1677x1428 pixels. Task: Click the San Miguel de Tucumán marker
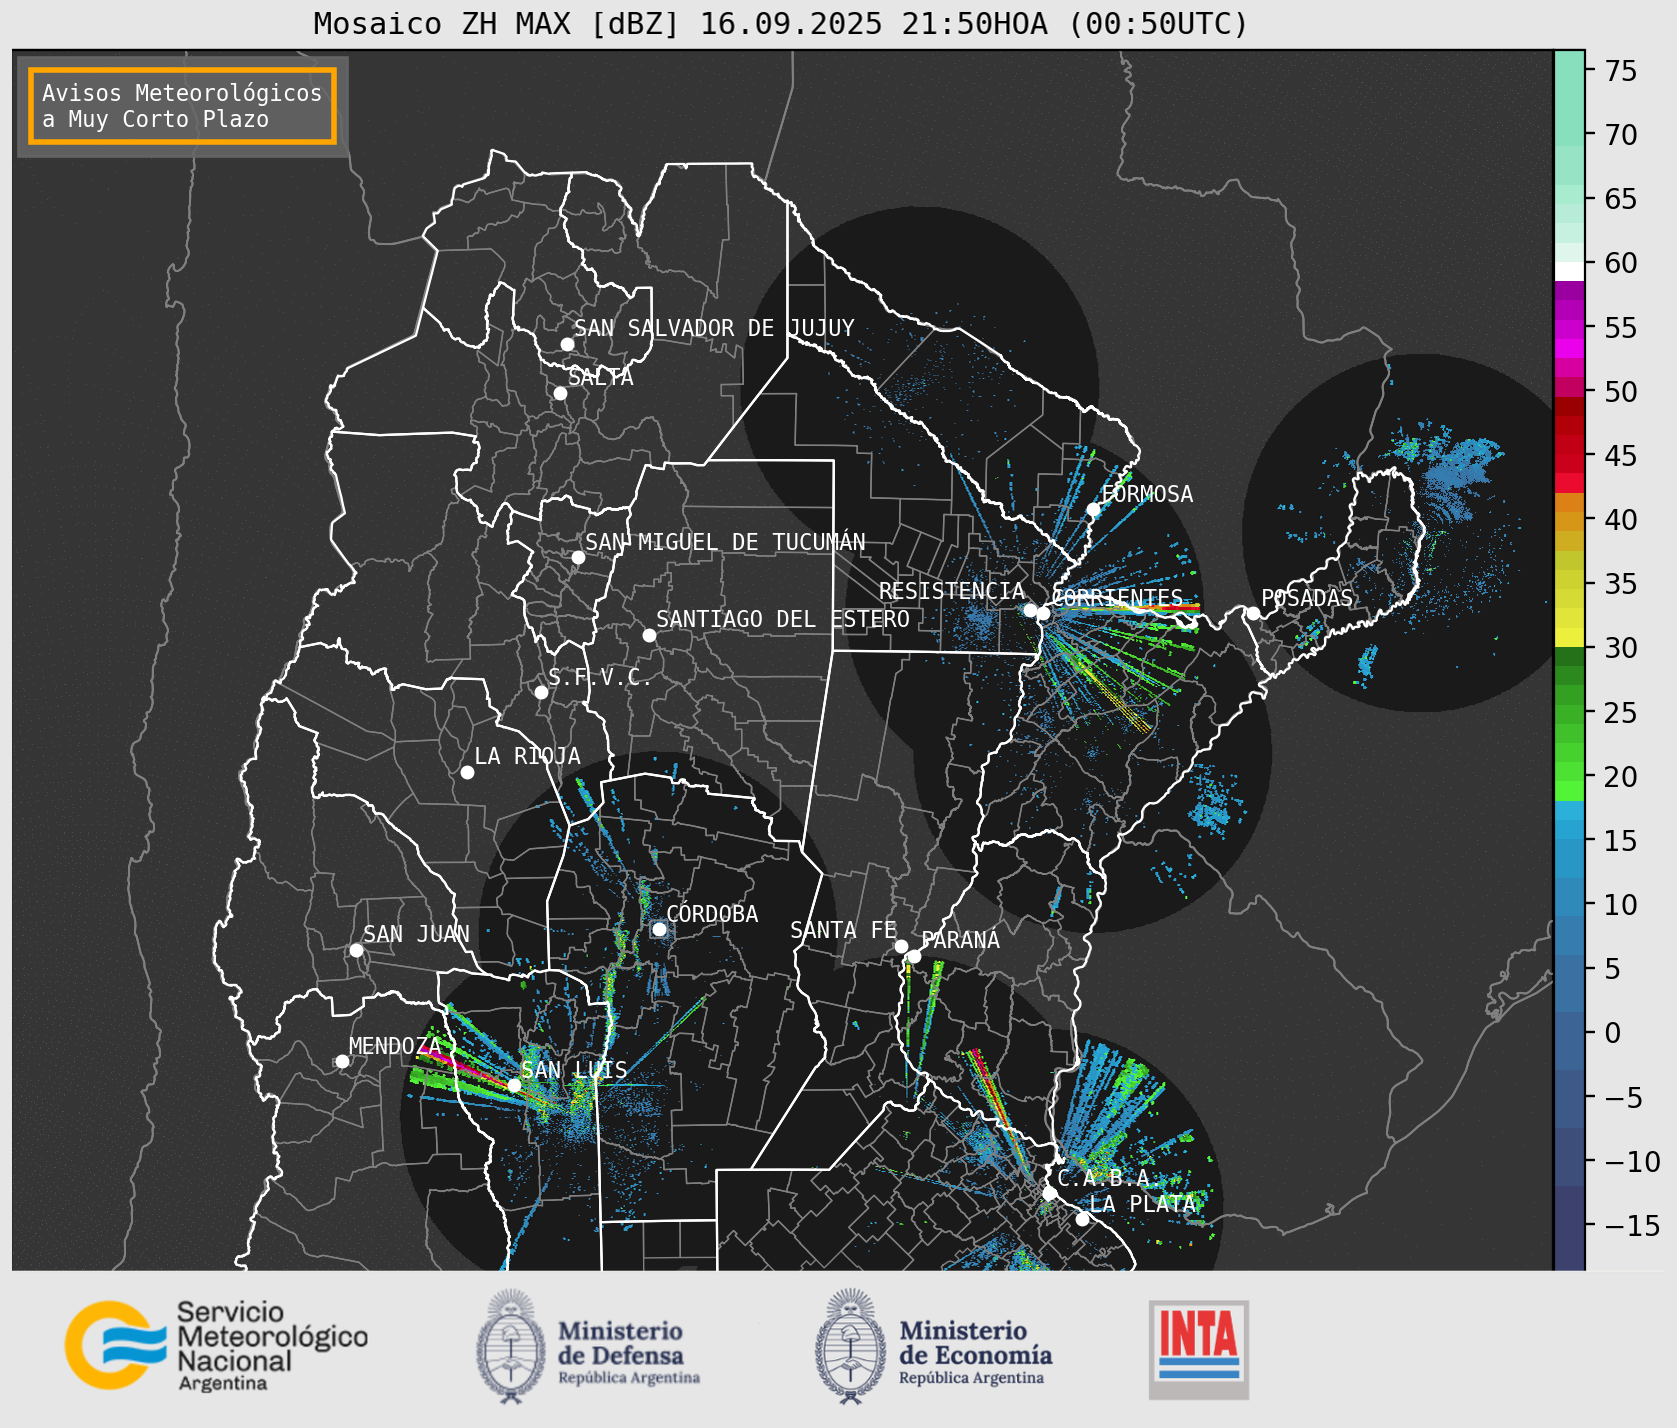point(578,557)
